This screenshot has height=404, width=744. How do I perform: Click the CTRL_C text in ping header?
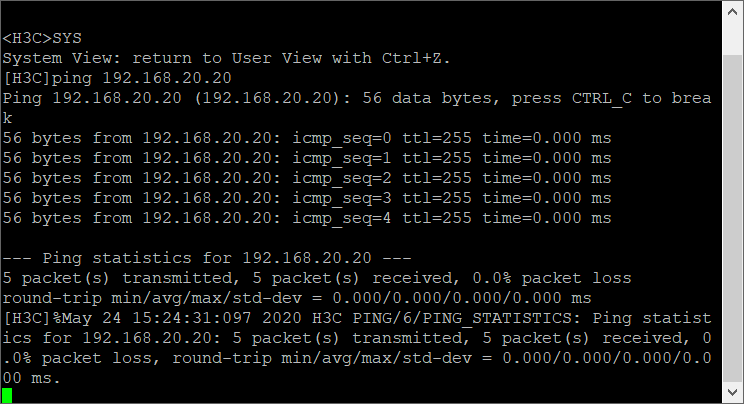594,98
